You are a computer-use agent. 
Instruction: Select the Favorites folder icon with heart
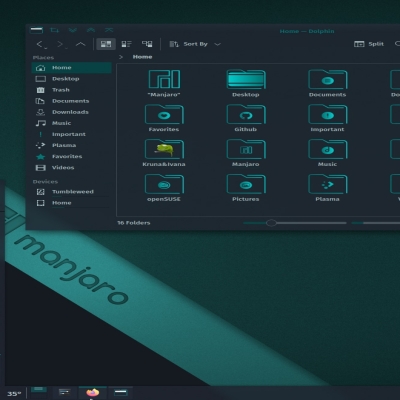(164, 114)
